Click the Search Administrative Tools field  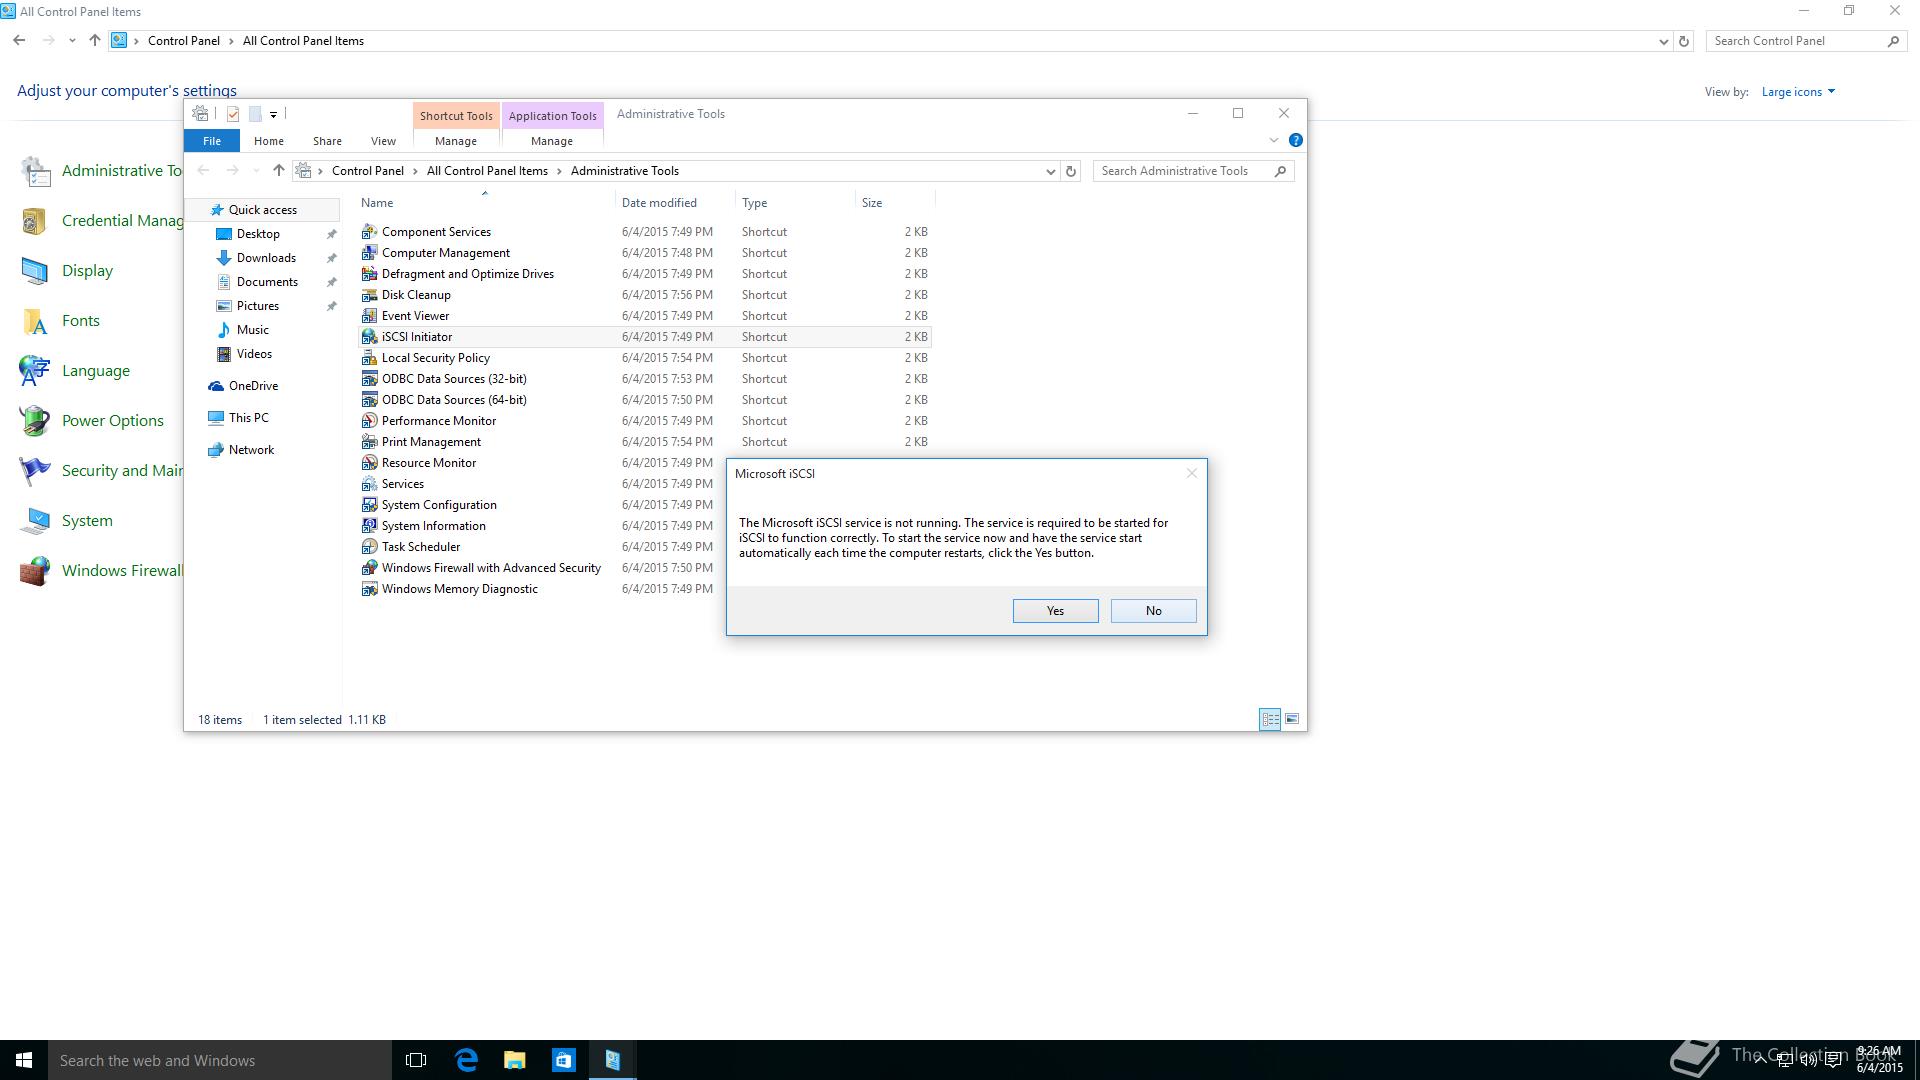click(x=1193, y=171)
